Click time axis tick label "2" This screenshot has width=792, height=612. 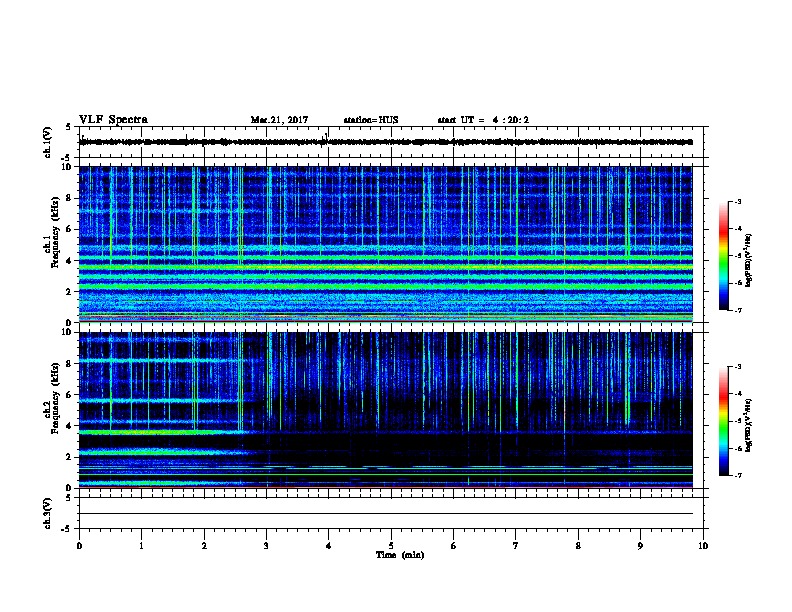click(x=204, y=546)
